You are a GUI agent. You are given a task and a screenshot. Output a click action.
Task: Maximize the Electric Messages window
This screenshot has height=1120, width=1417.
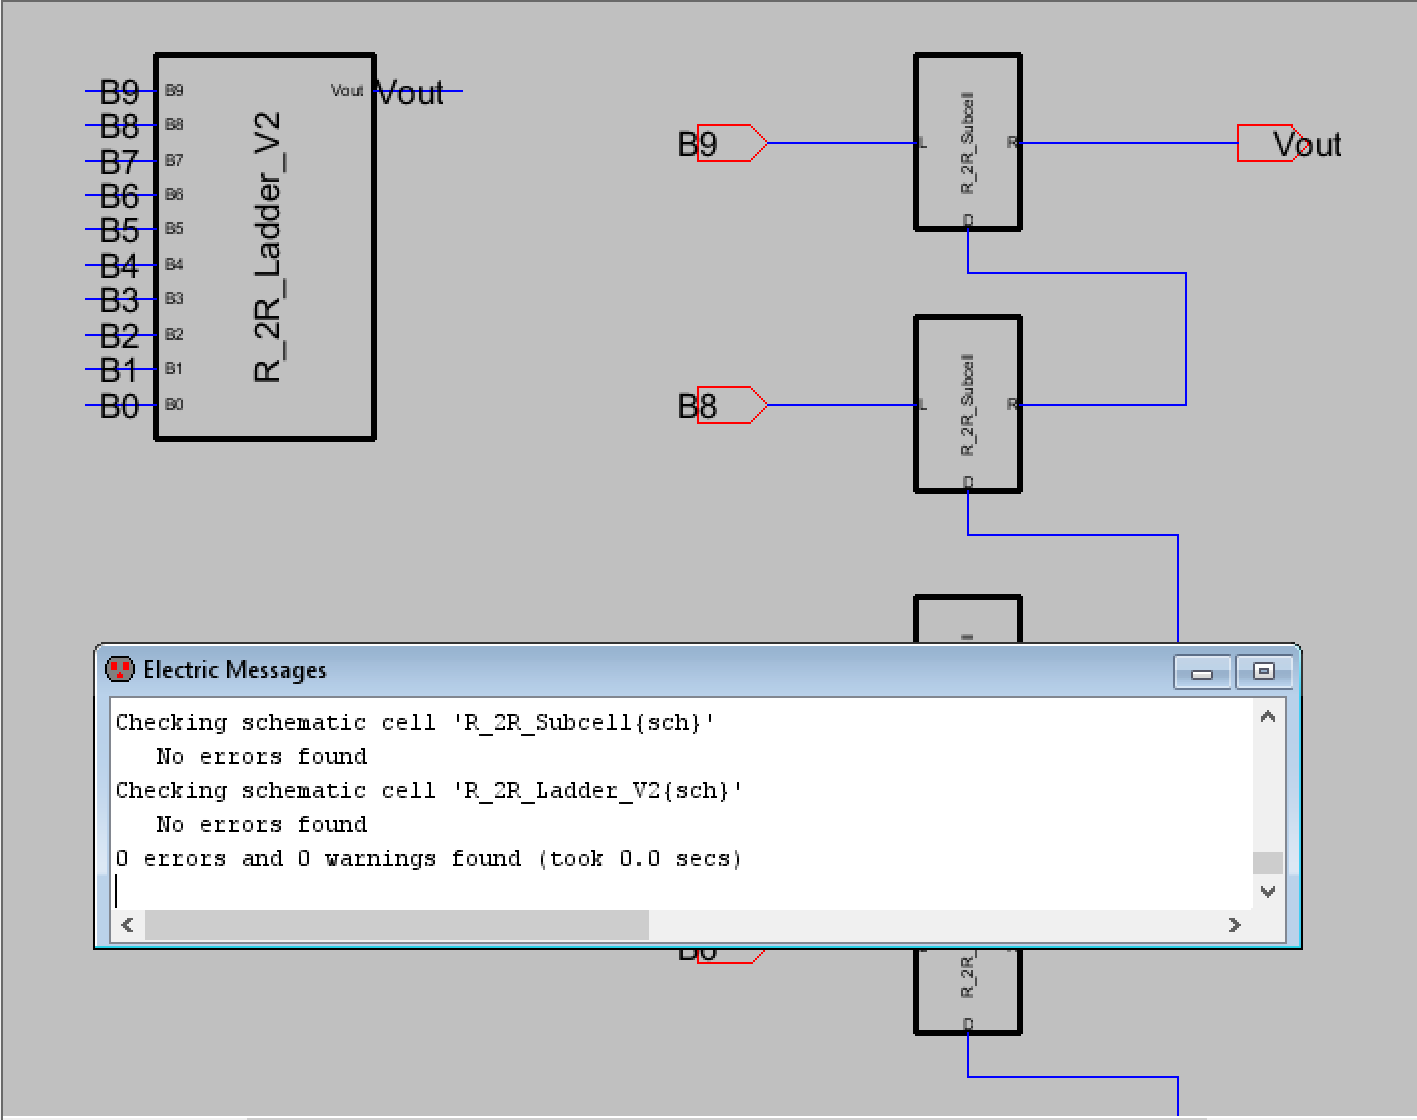[x=1264, y=672]
